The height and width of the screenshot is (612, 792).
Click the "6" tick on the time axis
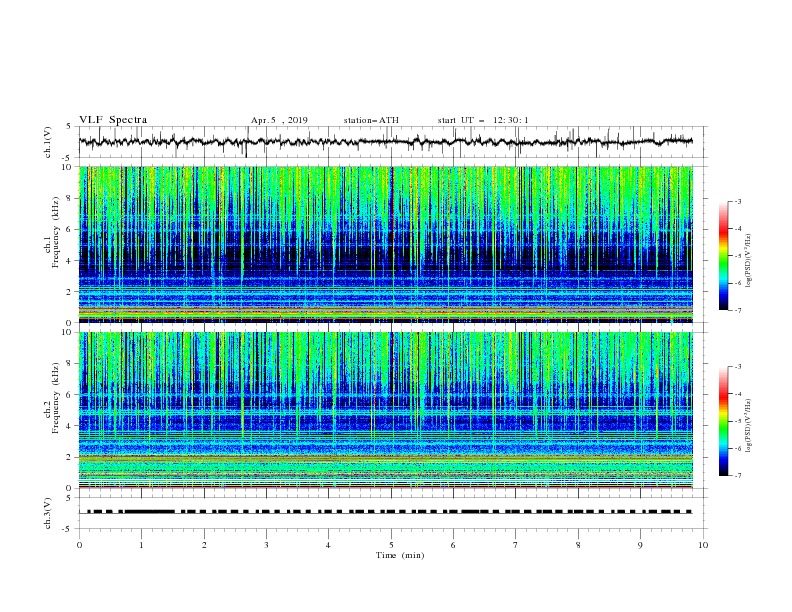coord(453,545)
